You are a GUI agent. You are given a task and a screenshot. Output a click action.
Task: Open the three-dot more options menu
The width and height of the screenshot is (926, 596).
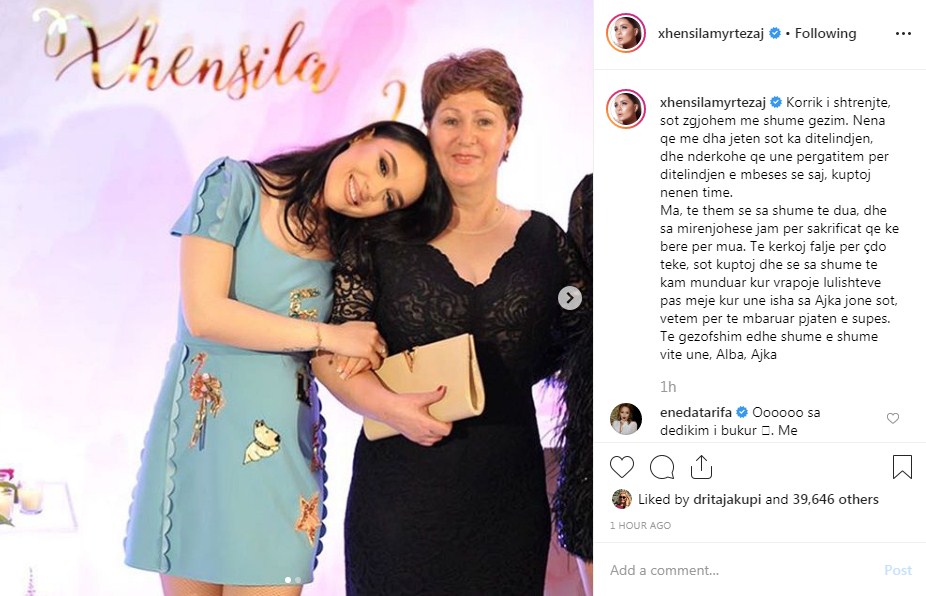click(903, 34)
